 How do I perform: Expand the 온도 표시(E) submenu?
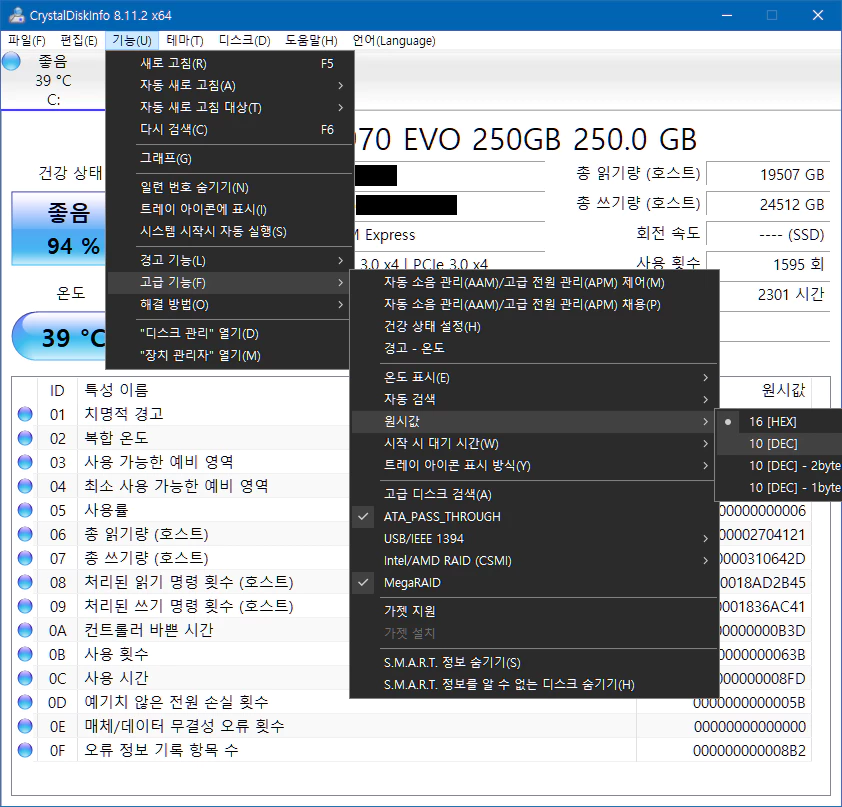tap(534, 377)
